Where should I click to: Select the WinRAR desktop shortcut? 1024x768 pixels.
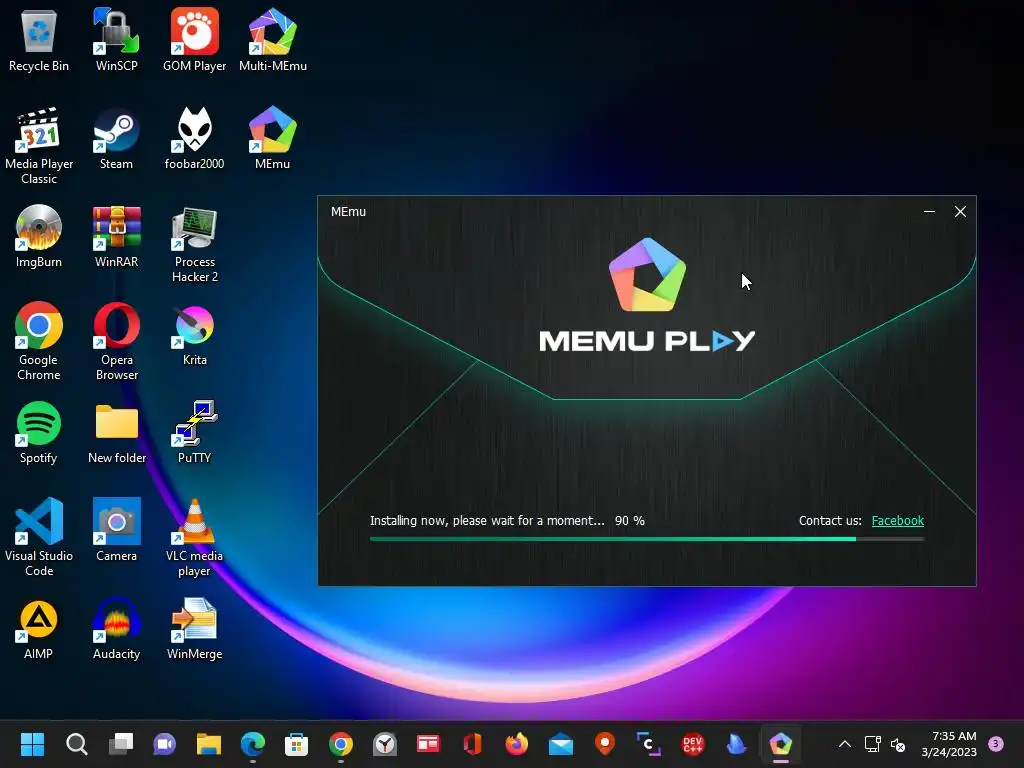(x=116, y=236)
